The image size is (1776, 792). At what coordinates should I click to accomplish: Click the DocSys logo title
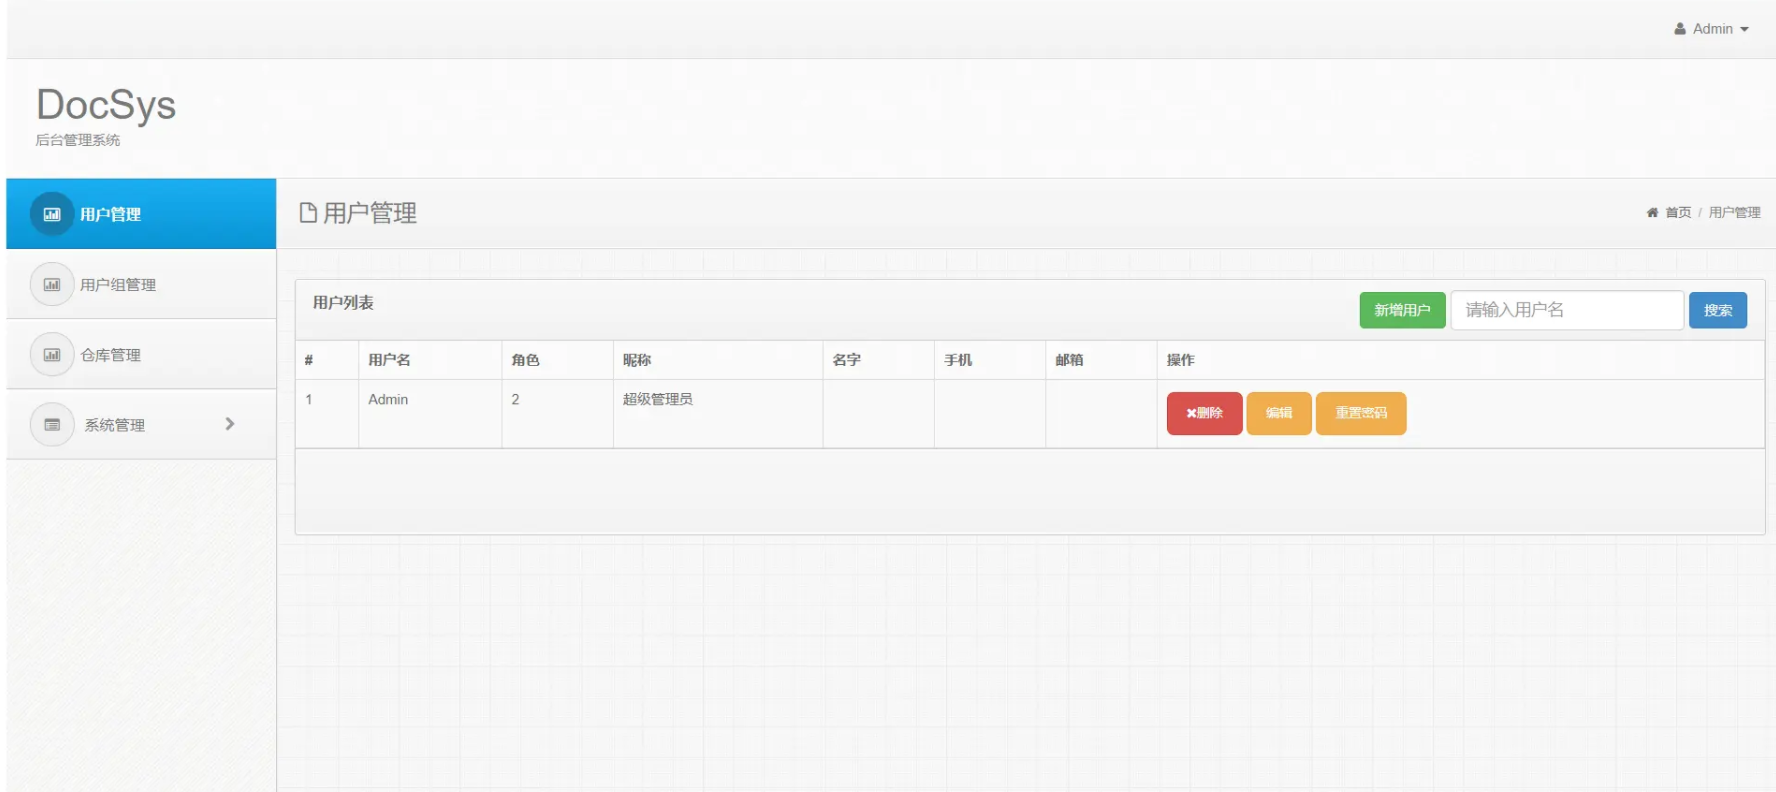(106, 105)
